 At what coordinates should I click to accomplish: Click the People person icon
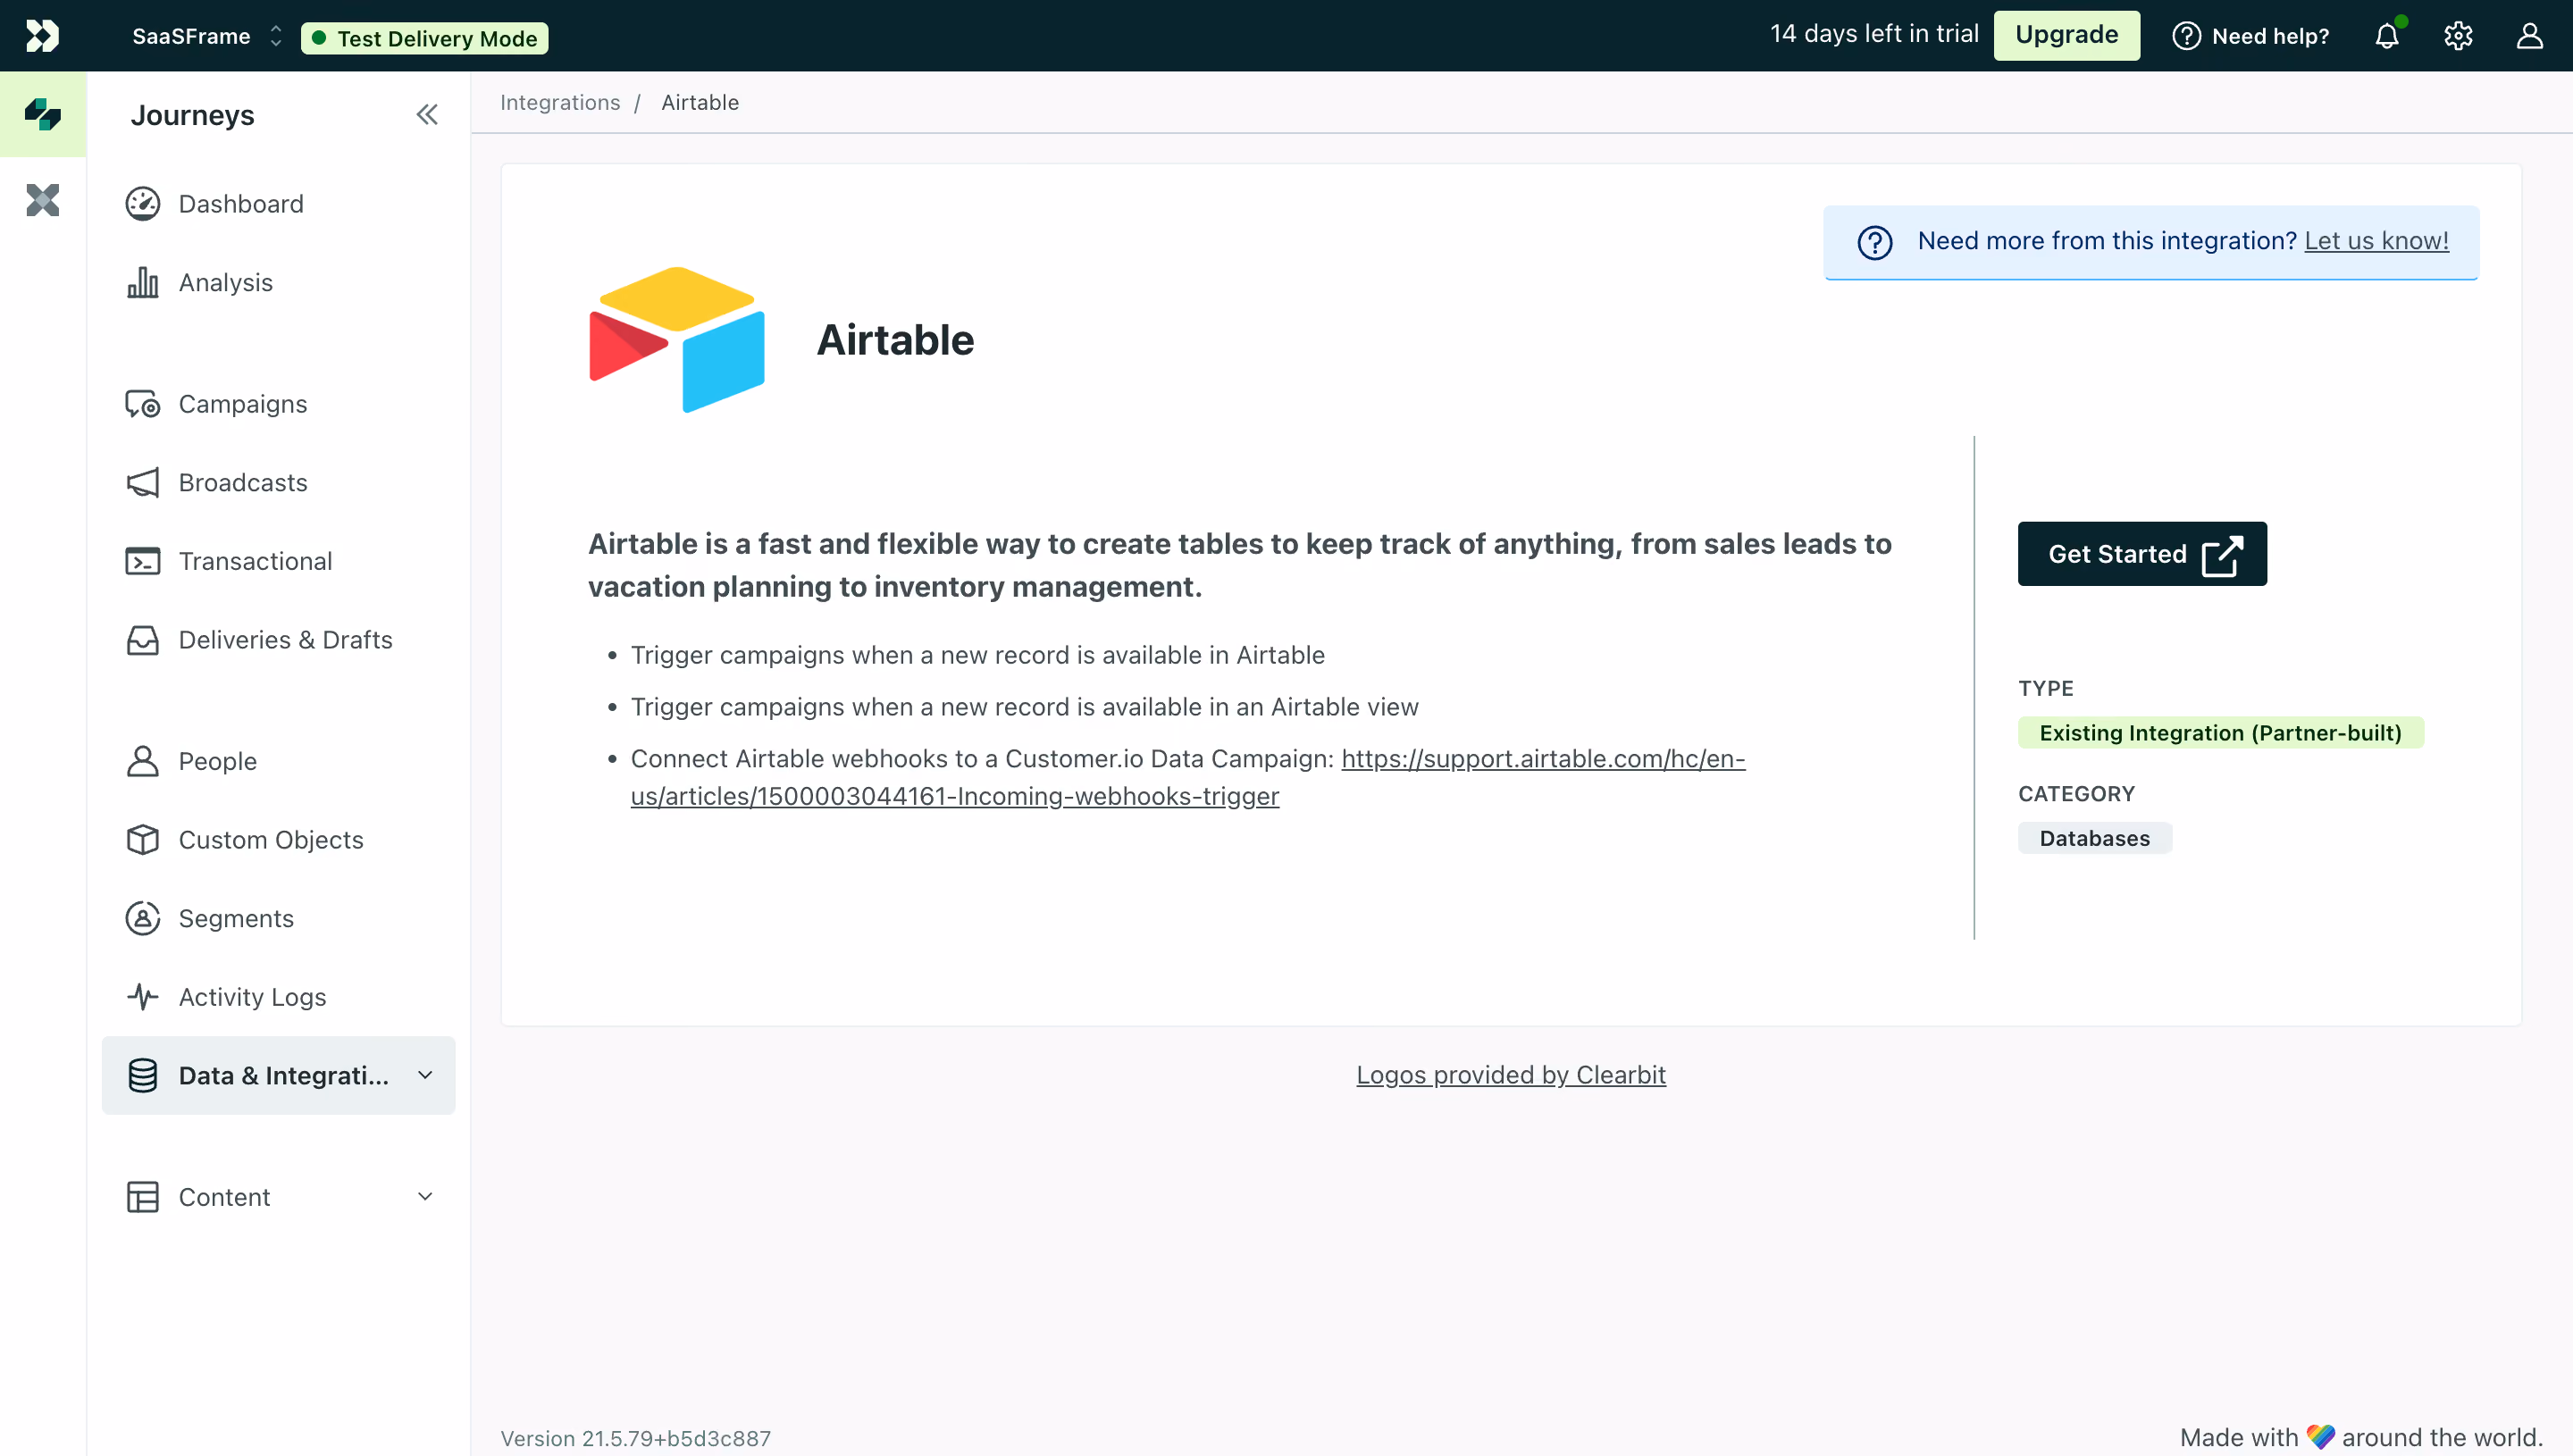point(142,761)
